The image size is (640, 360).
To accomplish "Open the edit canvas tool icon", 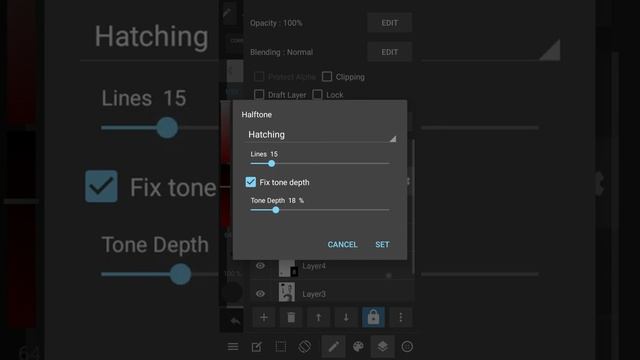I will tap(256, 347).
